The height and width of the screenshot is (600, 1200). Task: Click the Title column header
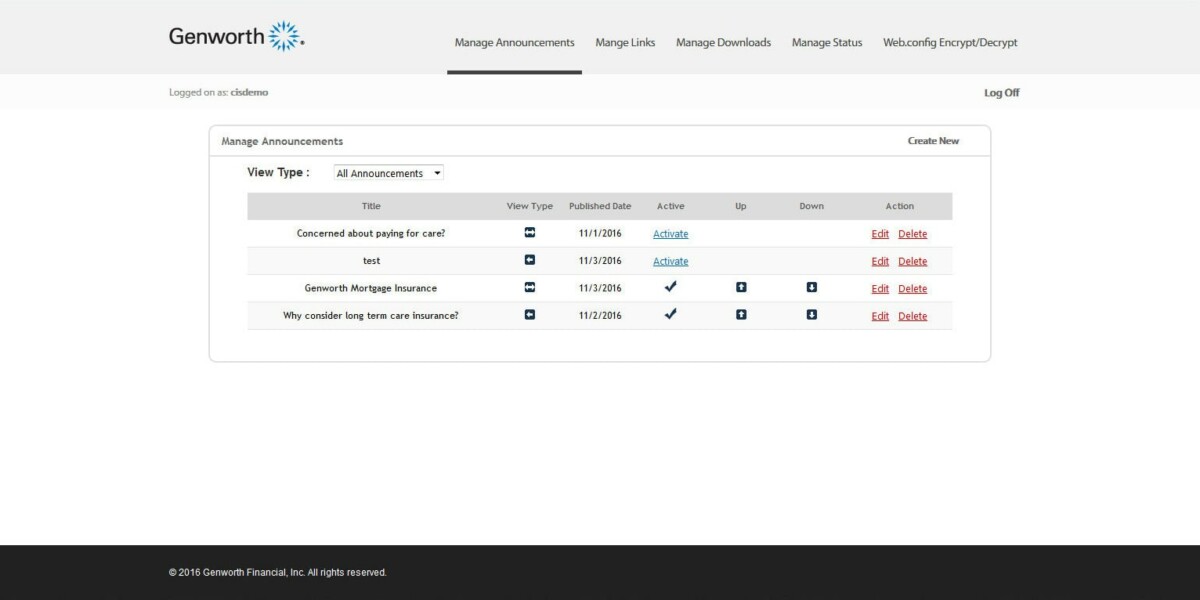[371, 206]
